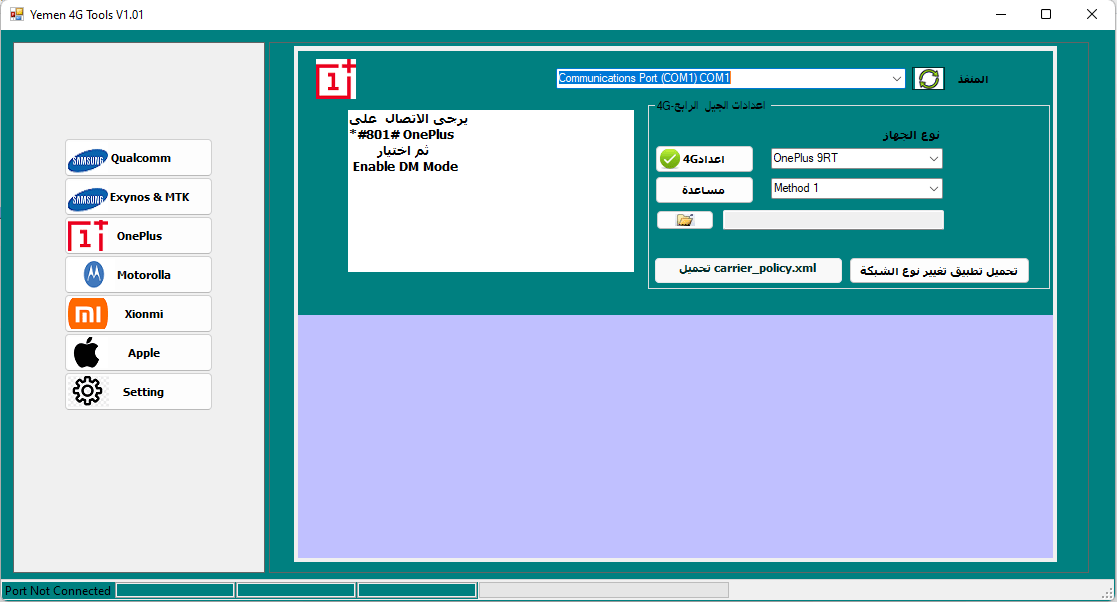Click the green checkmark on the 4G settings button
1117x602 pixels.
tap(668, 158)
